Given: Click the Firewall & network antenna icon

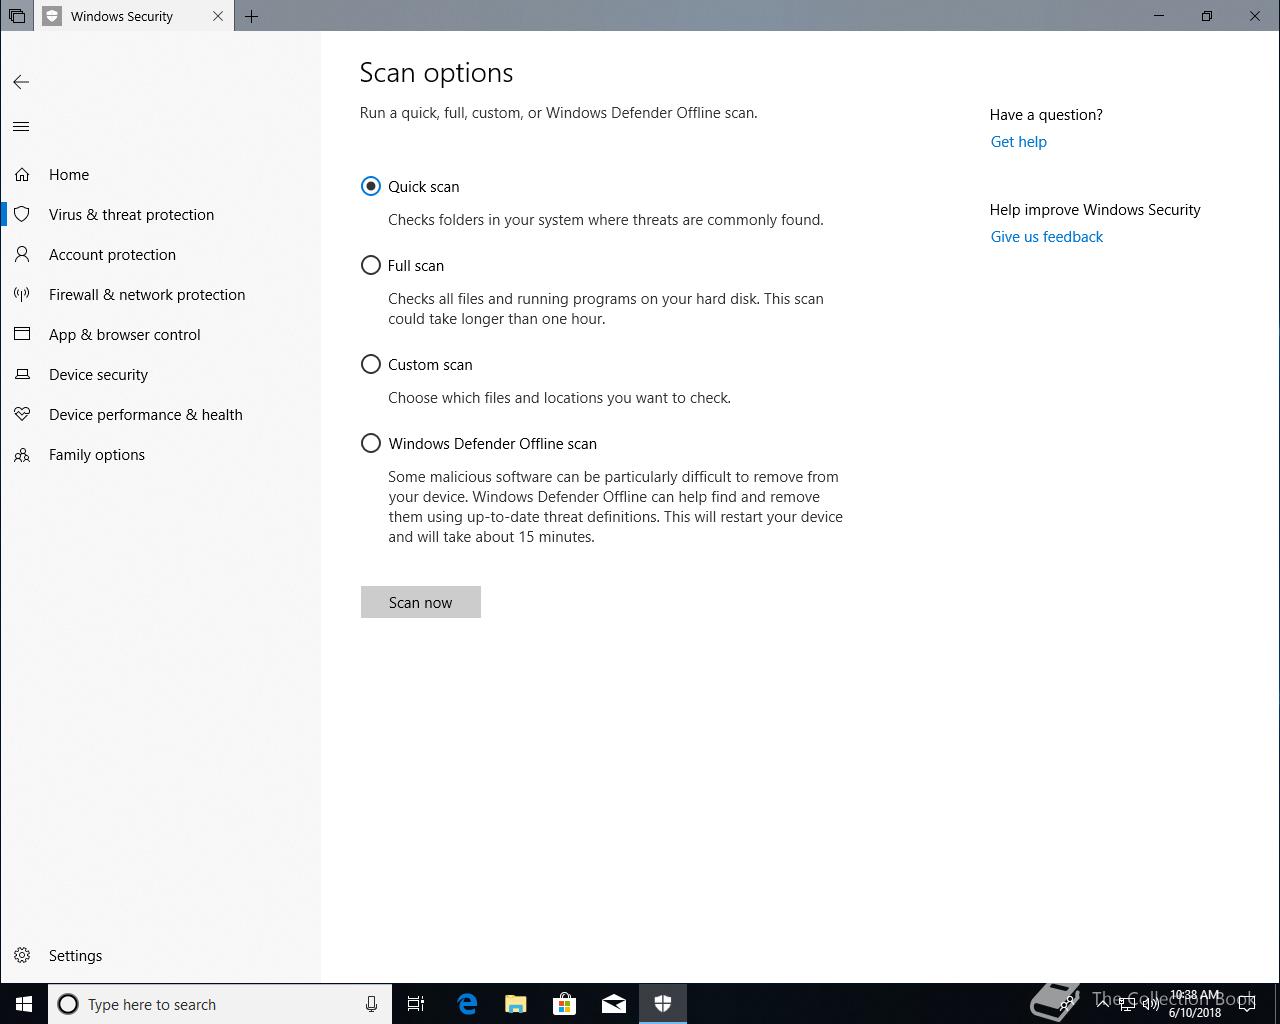Looking at the screenshot, I should click(22, 294).
